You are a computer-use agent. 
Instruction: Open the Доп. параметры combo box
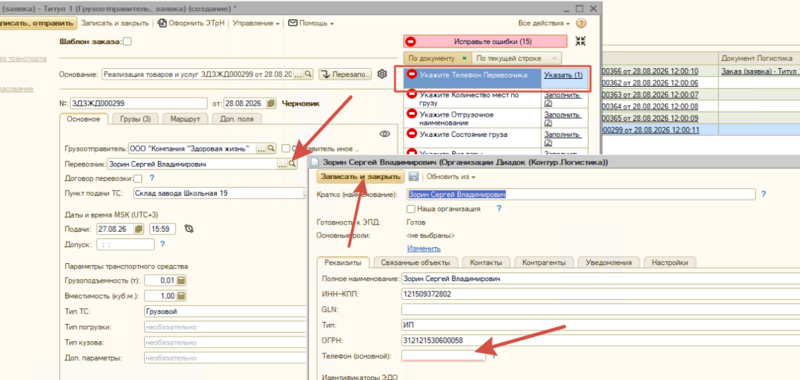point(226,358)
